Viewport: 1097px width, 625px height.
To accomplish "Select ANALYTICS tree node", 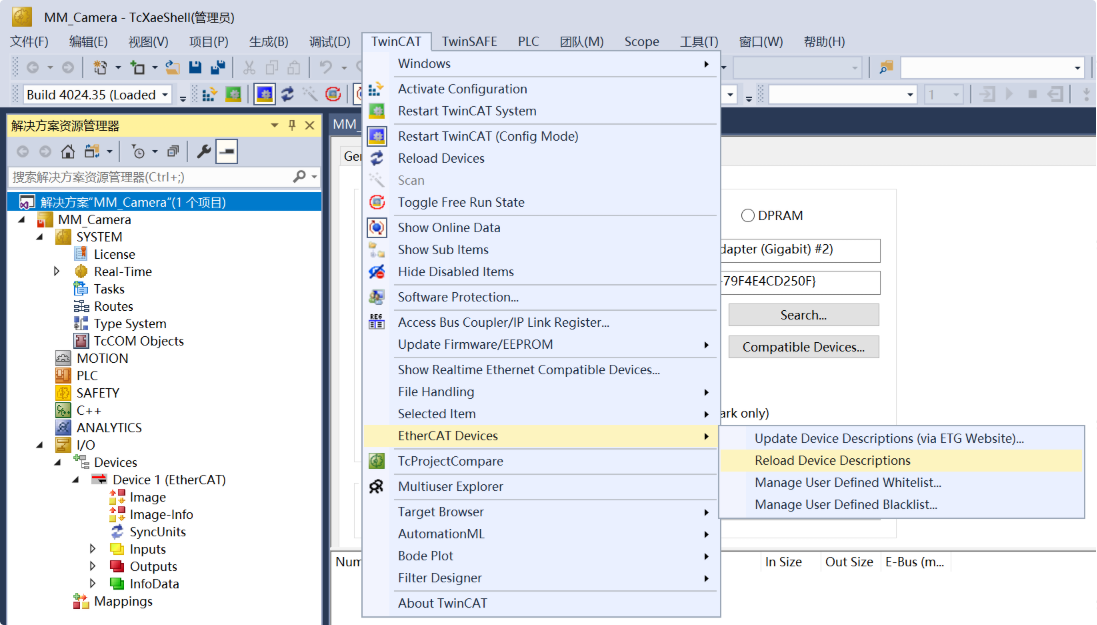I will [x=108, y=428].
